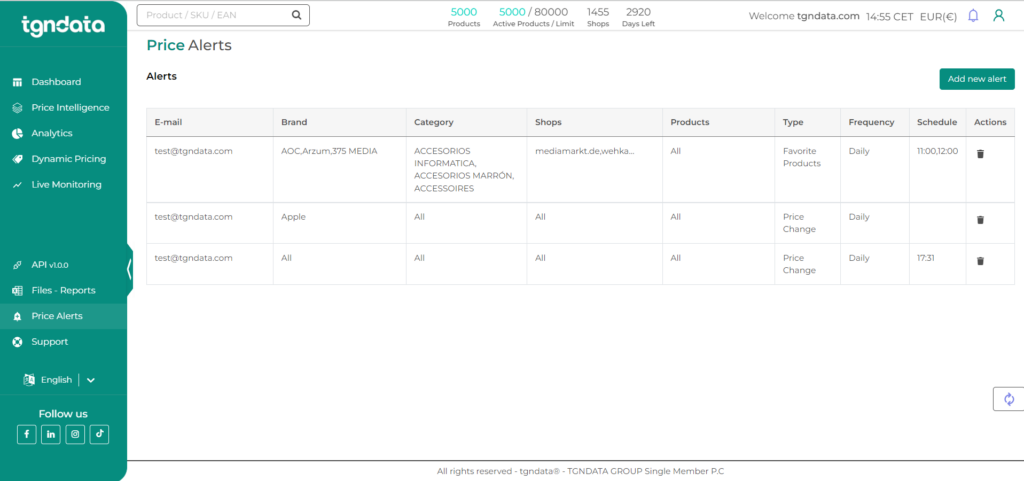The width and height of the screenshot is (1024, 481).
Task: Expand the English language dropdown
Action: coord(91,380)
